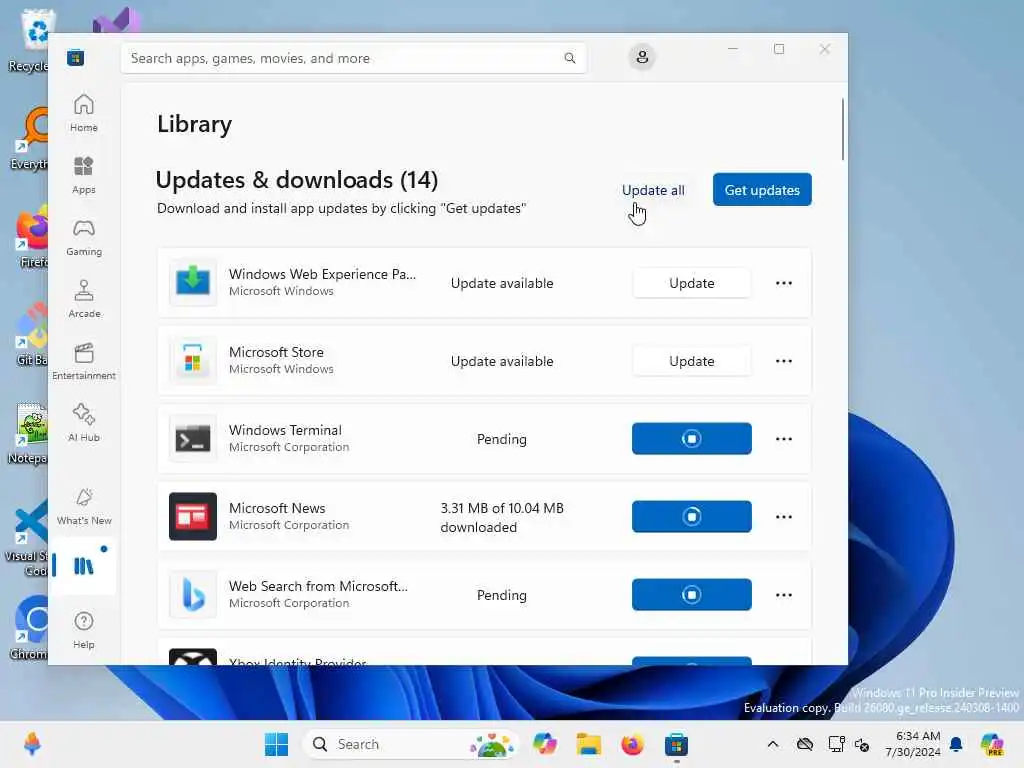Open the AI Hub section
Image resolution: width=1024 pixels, height=768 pixels.
click(x=84, y=423)
